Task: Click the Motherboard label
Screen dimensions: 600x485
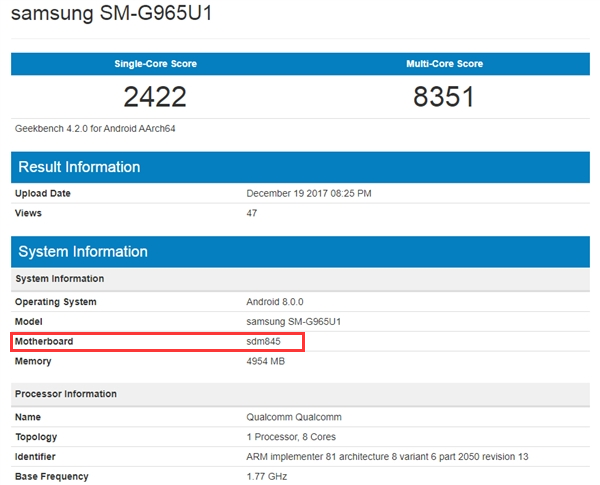Action: coord(44,341)
